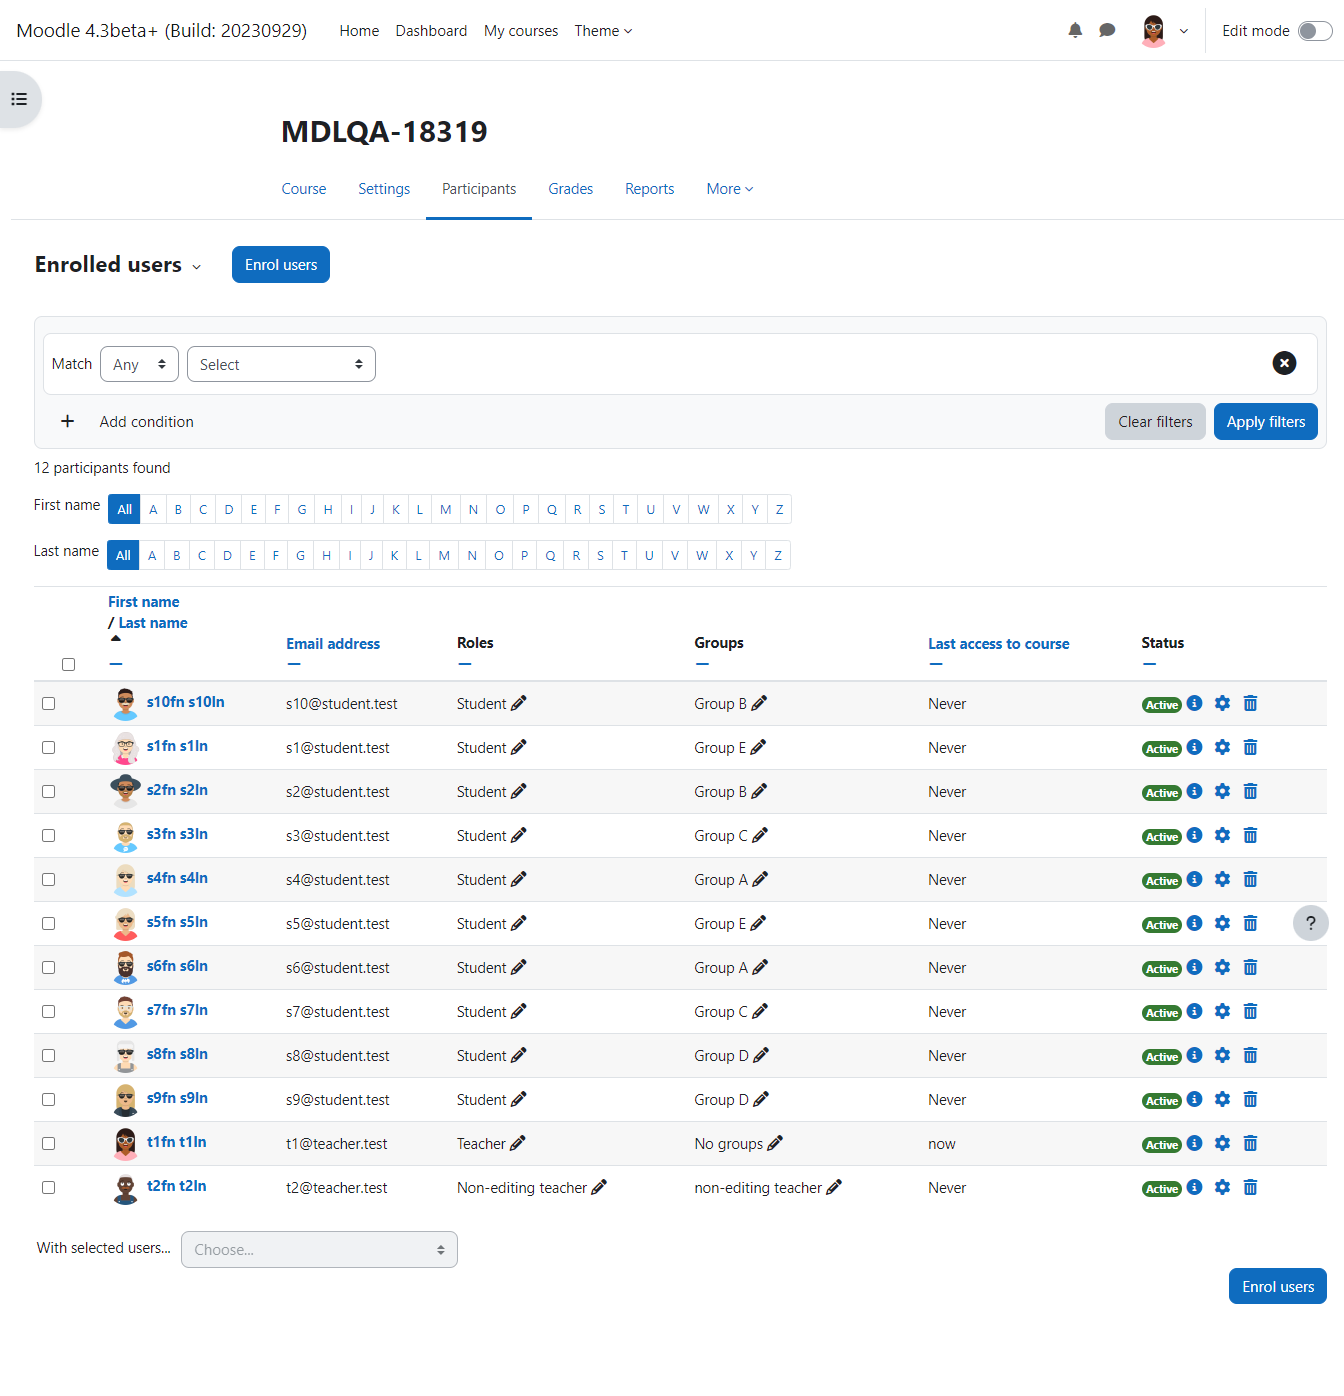This screenshot has height=1396, width=1344.
Task: Edit enrolment gear for s8fn s8ln
Action: pos(1222,1055)
